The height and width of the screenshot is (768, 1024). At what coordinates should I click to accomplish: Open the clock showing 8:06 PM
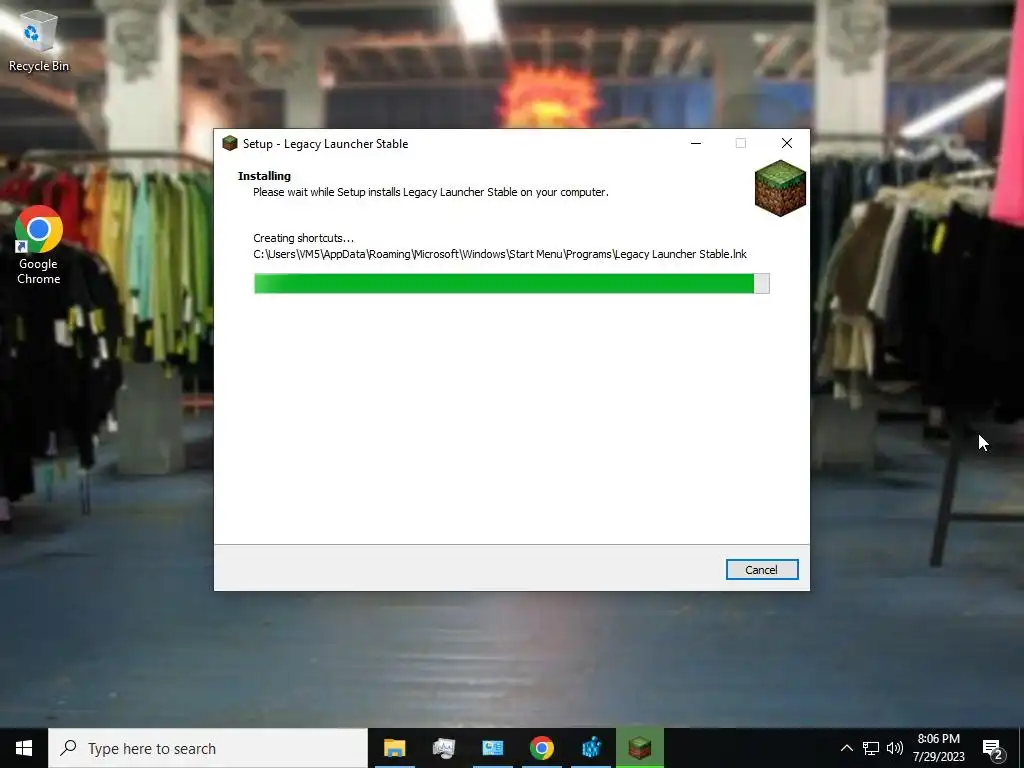(x=938, y=748)
